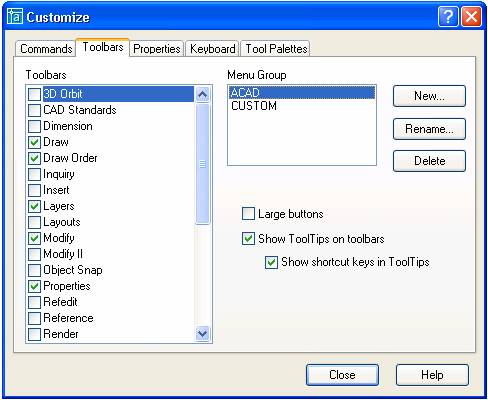The width and height of the screenshot is (488, 400).
Task: Disable Show ToolTips on toolbars
Action: (x=248, y=239)
